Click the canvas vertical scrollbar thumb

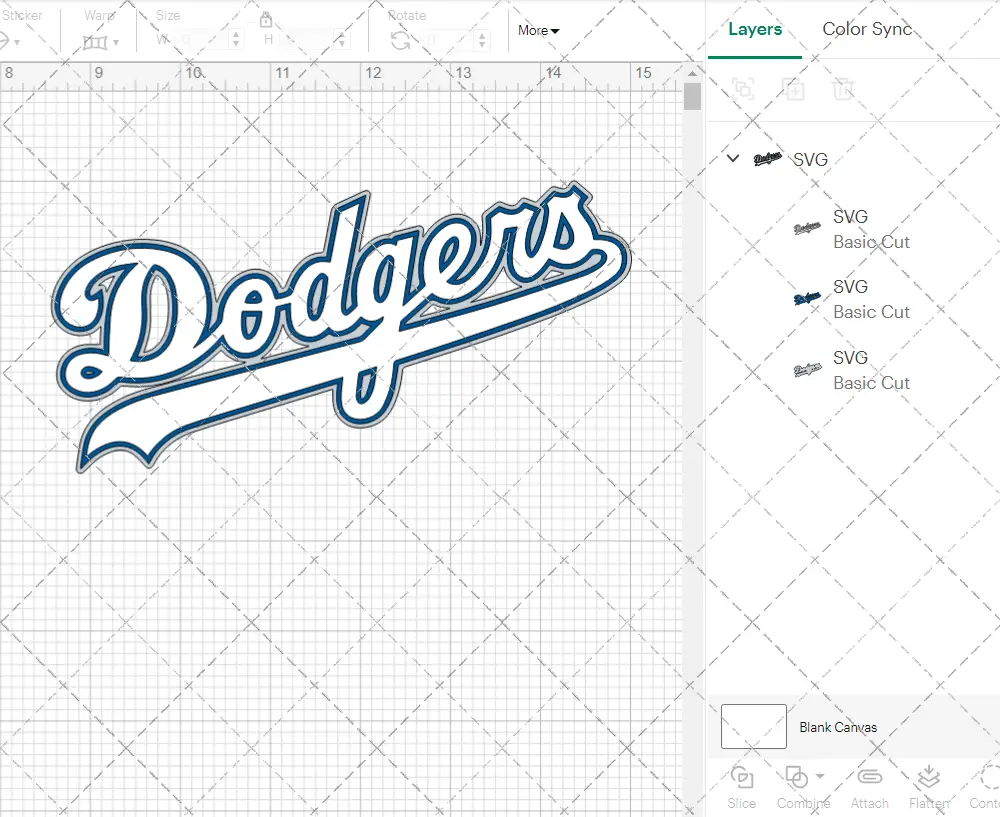click(693, 97)
